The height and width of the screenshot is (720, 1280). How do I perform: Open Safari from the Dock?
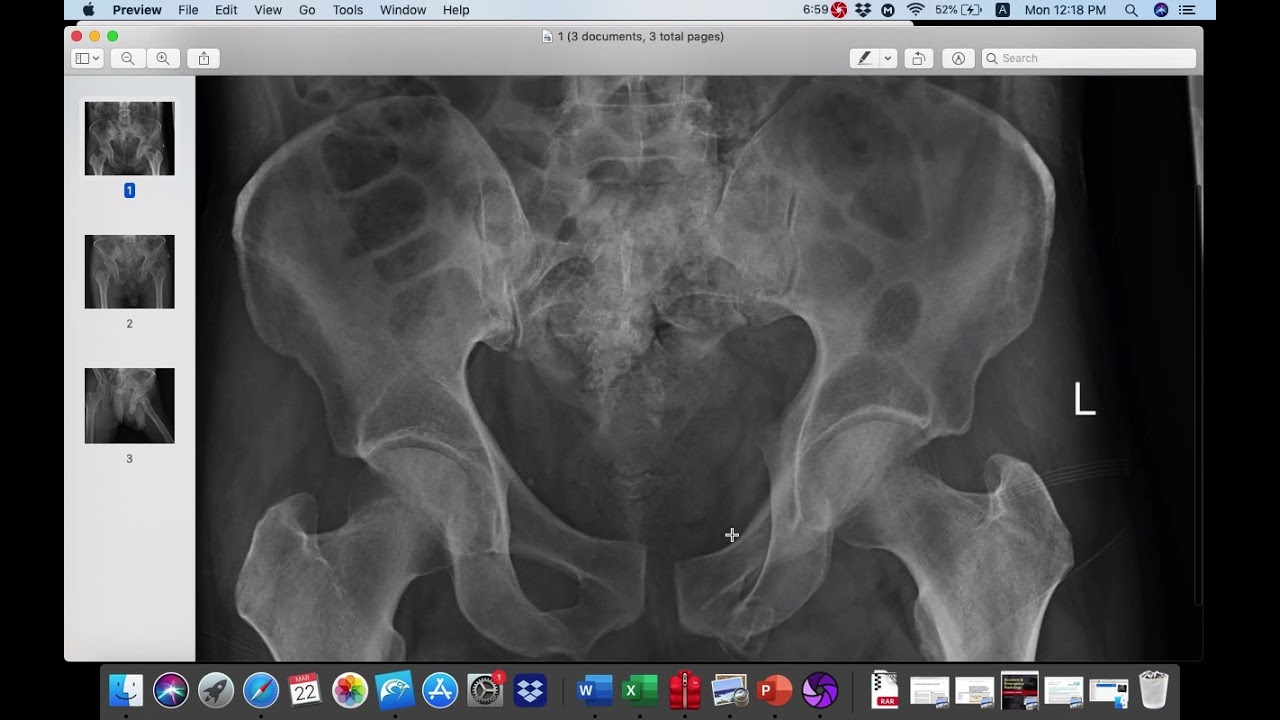coord(261,690)
